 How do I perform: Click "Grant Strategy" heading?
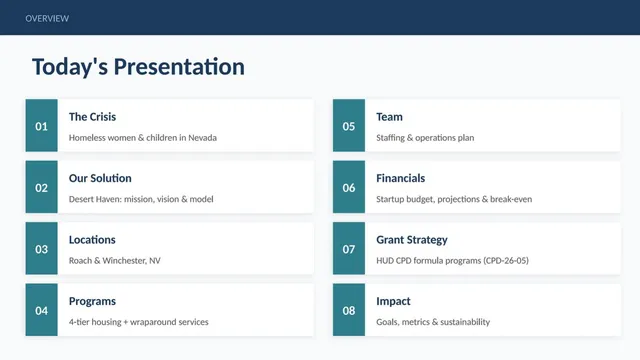[x=412, y=240]
